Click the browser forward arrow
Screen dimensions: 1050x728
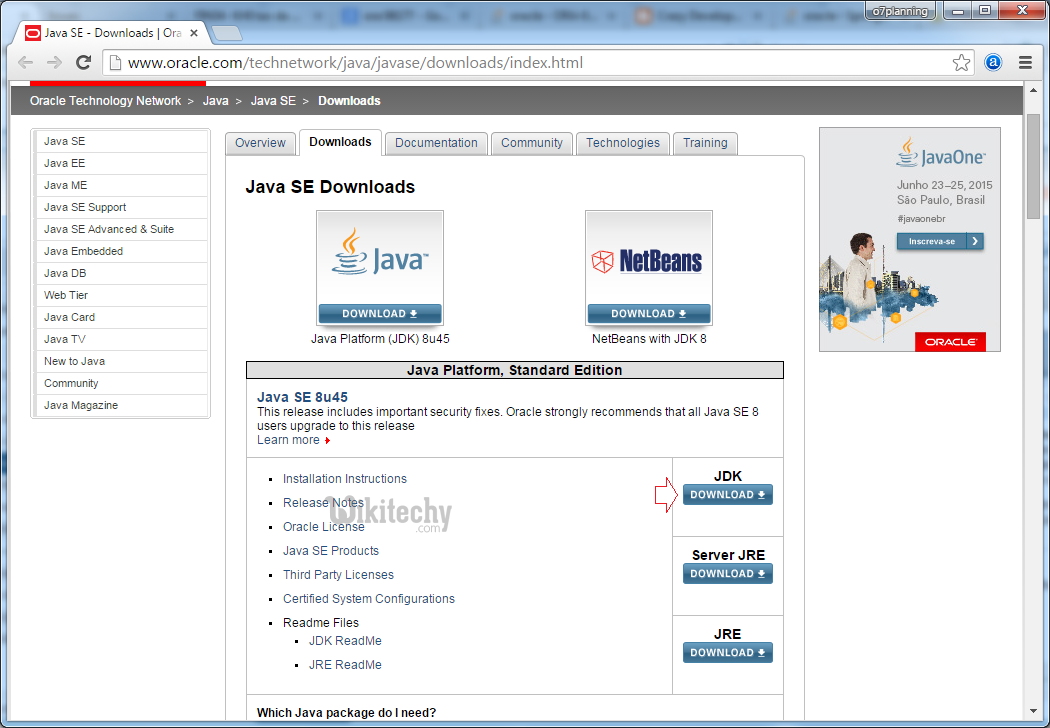[x=54, y=62]
